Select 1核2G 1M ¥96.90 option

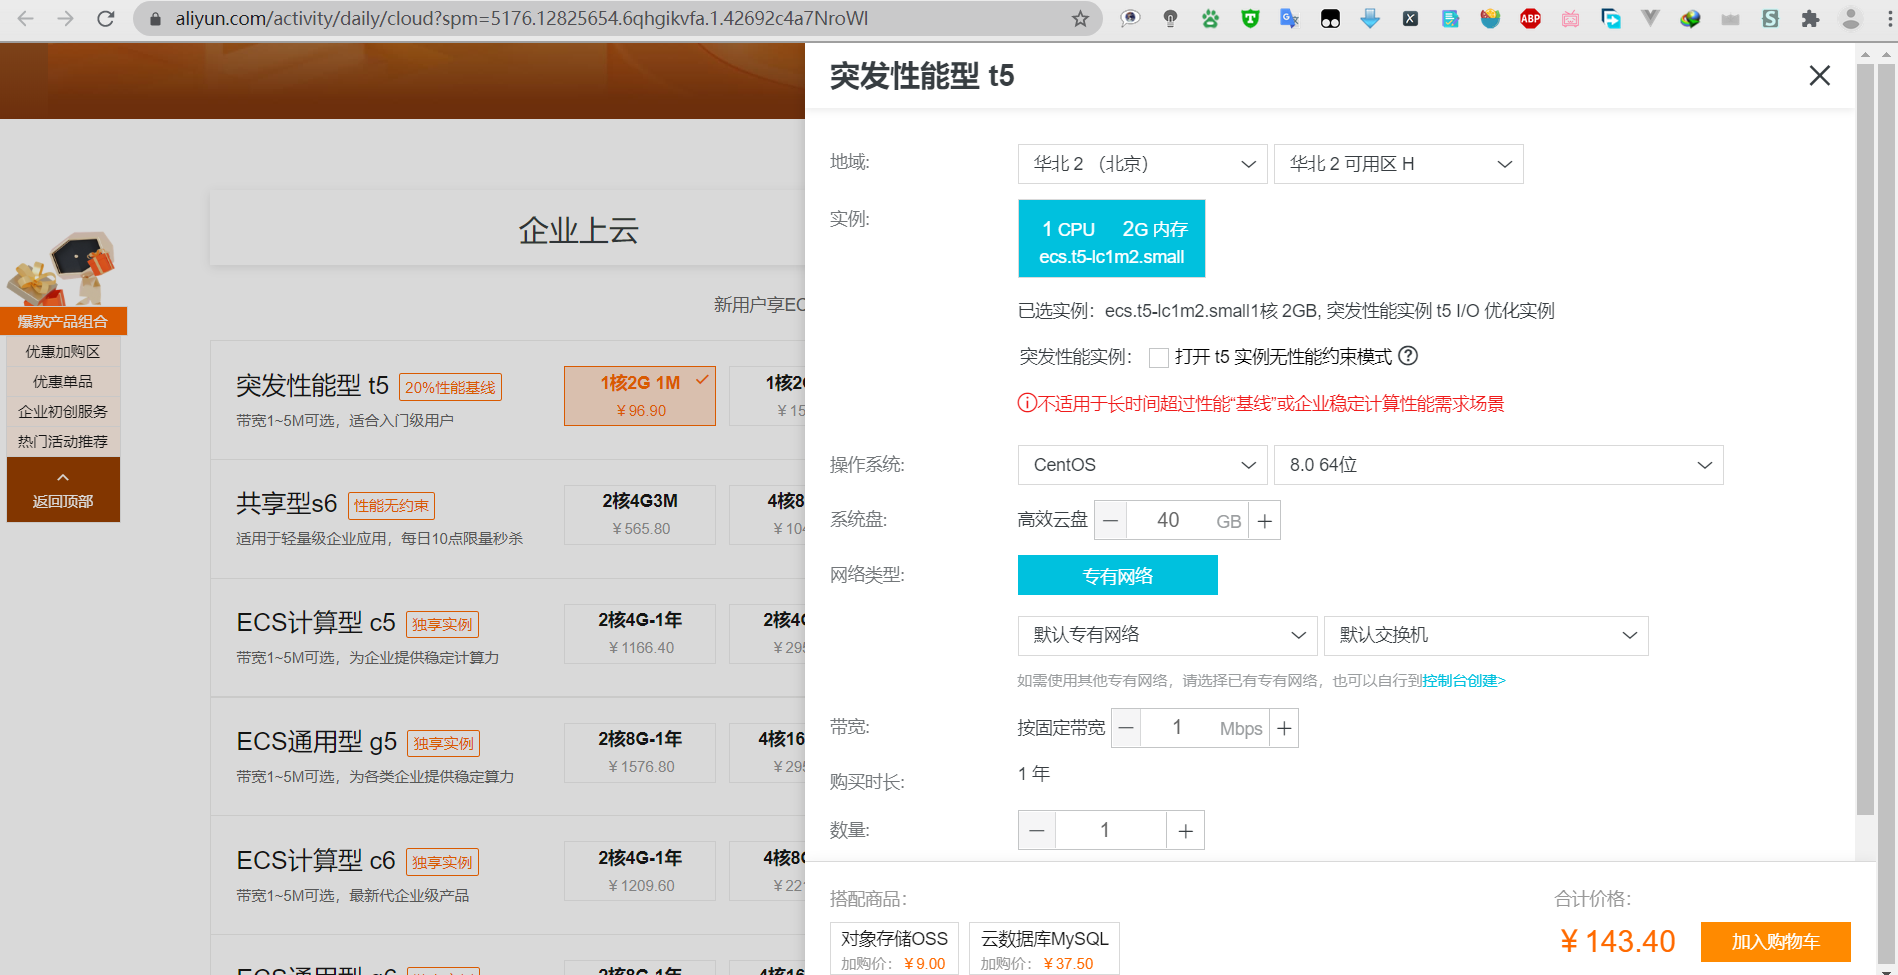(x=640, y=396)
